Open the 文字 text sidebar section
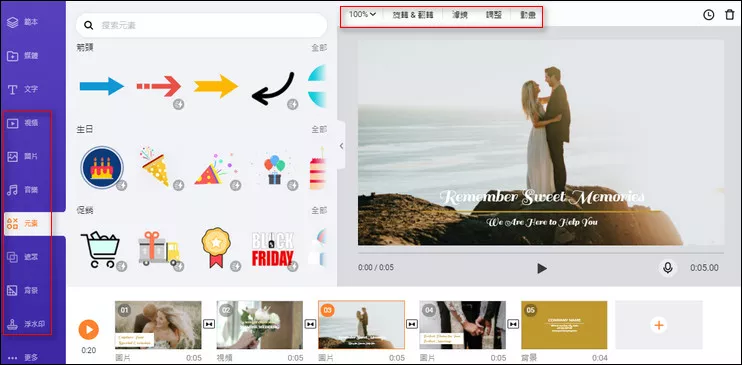 pos(23,89)
